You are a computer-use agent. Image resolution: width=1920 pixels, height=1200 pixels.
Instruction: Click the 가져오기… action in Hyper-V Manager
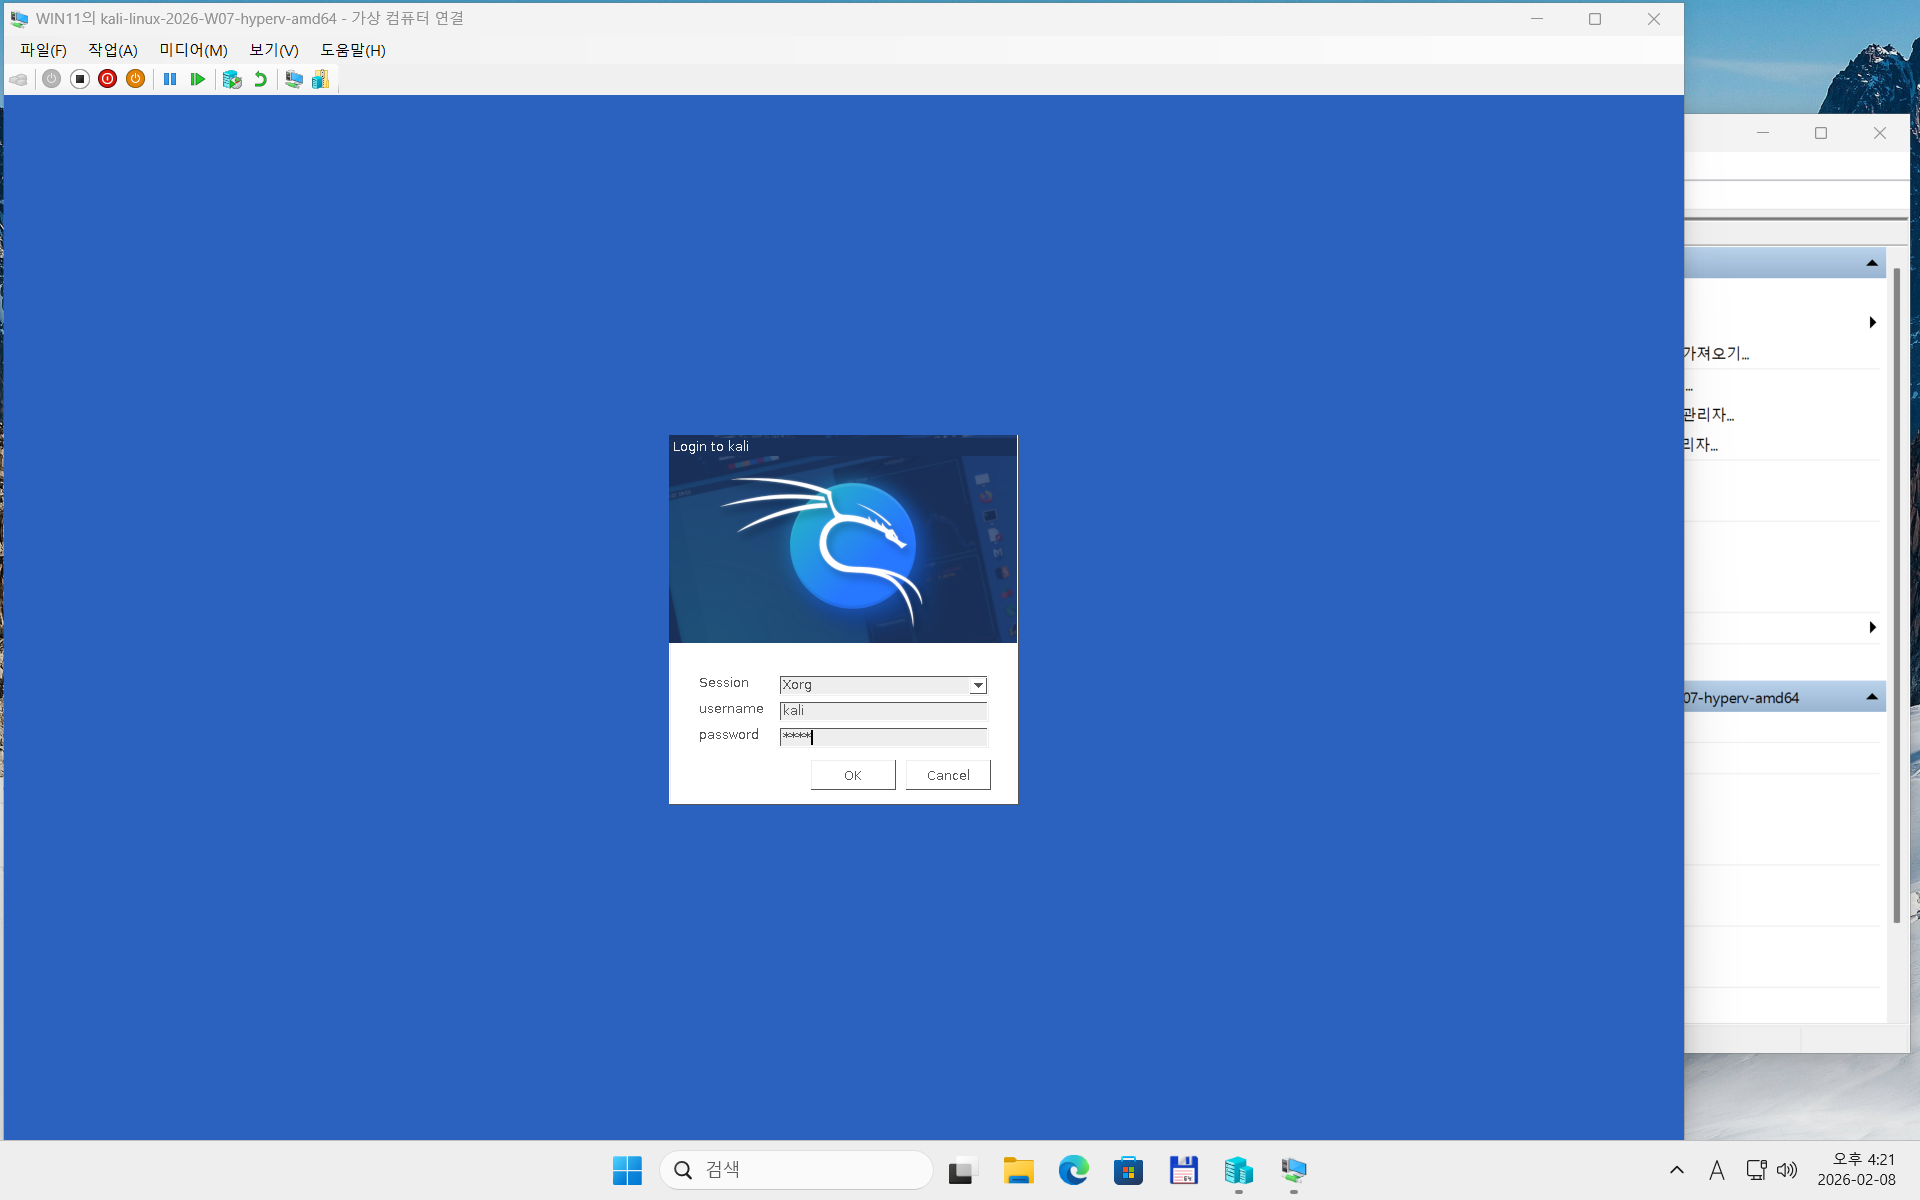[1716, 353]
